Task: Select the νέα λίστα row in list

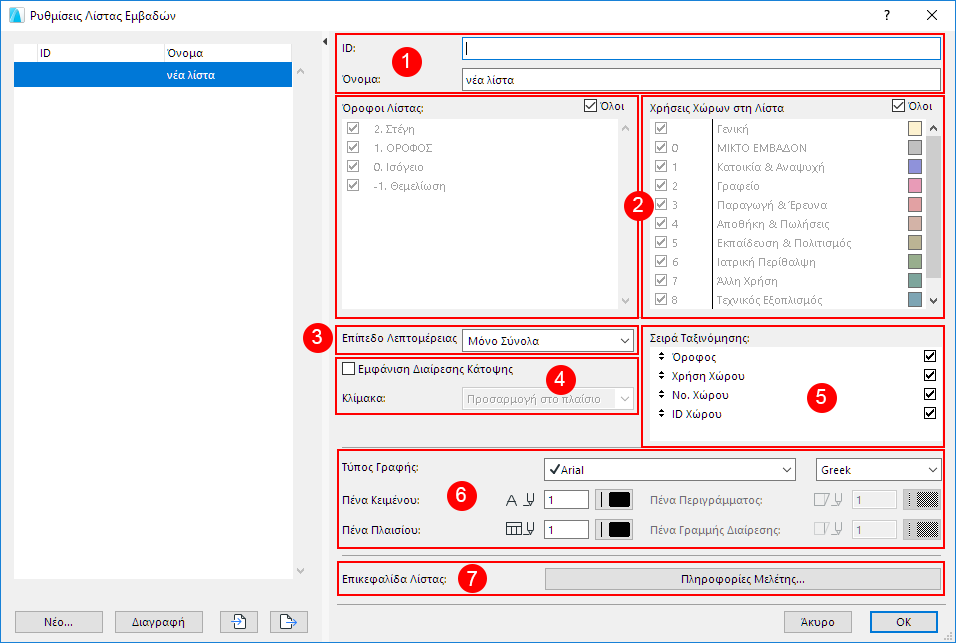Action: 153,75
